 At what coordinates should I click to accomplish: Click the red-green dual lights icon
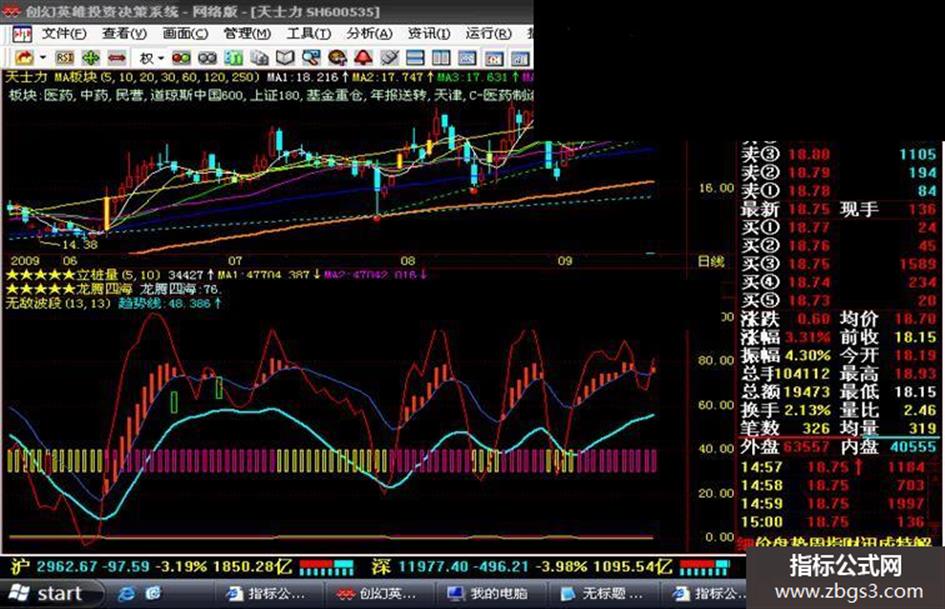[181, 58]
